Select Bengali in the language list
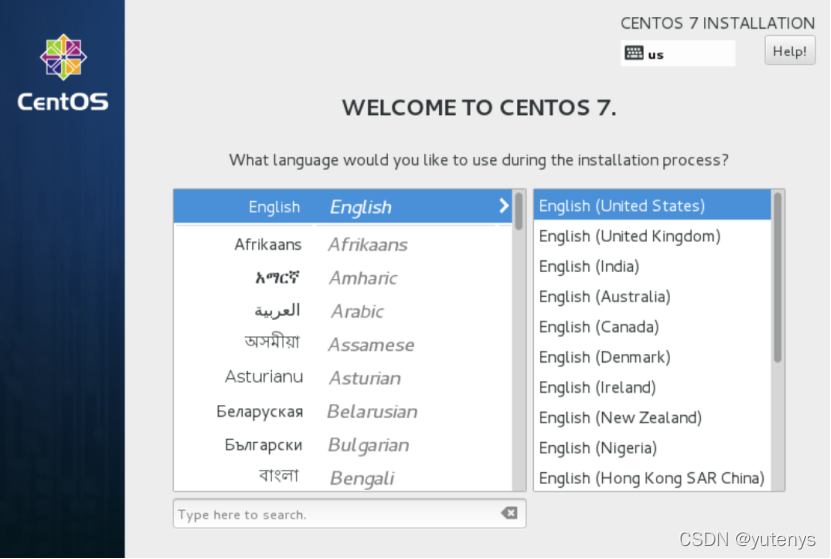The image size is (831, 559). (343, 477)
